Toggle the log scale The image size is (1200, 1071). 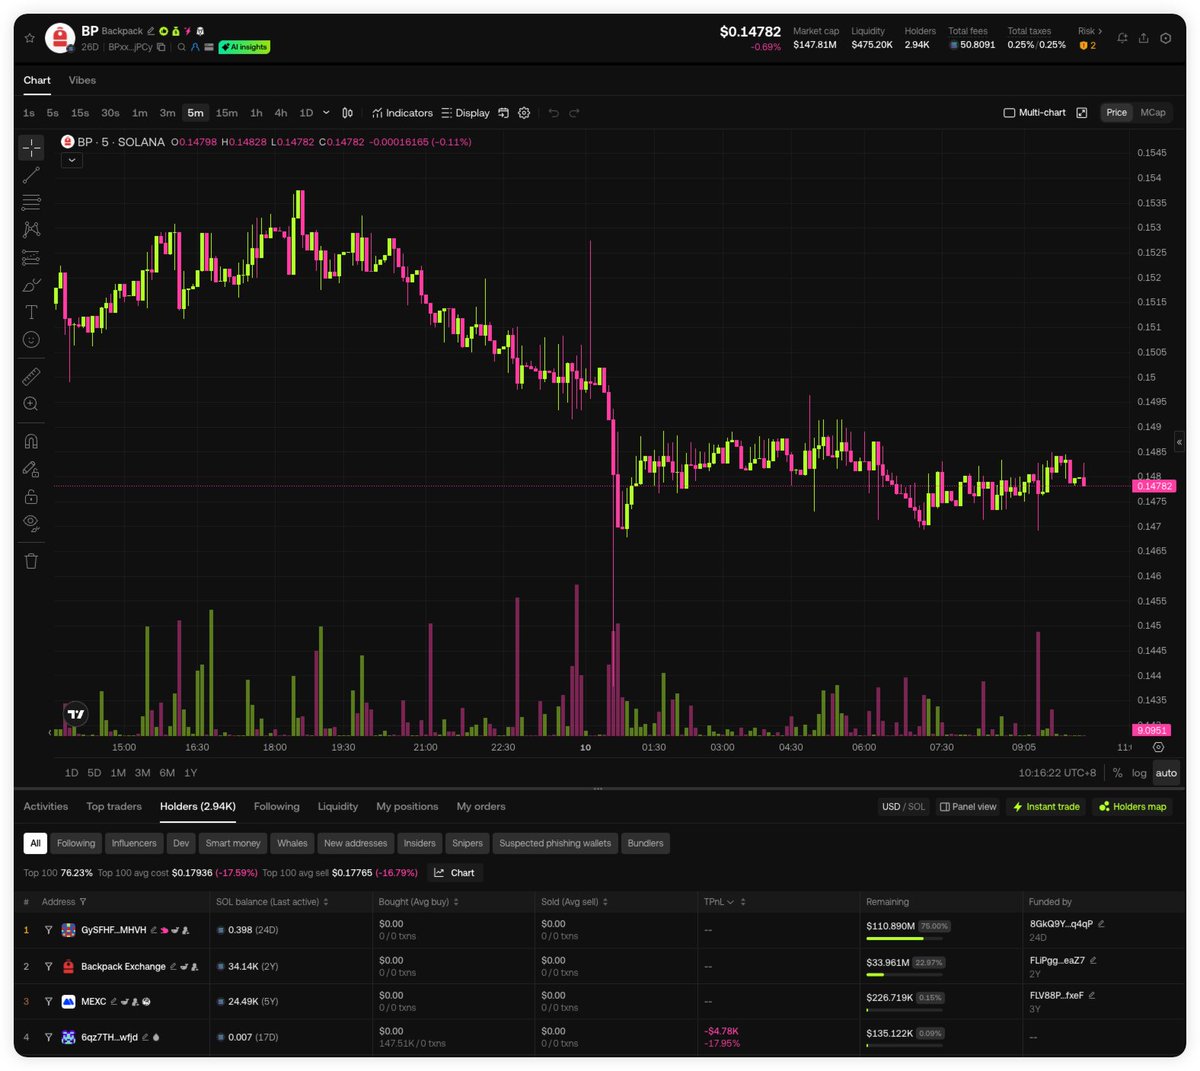pos(1139,773)
